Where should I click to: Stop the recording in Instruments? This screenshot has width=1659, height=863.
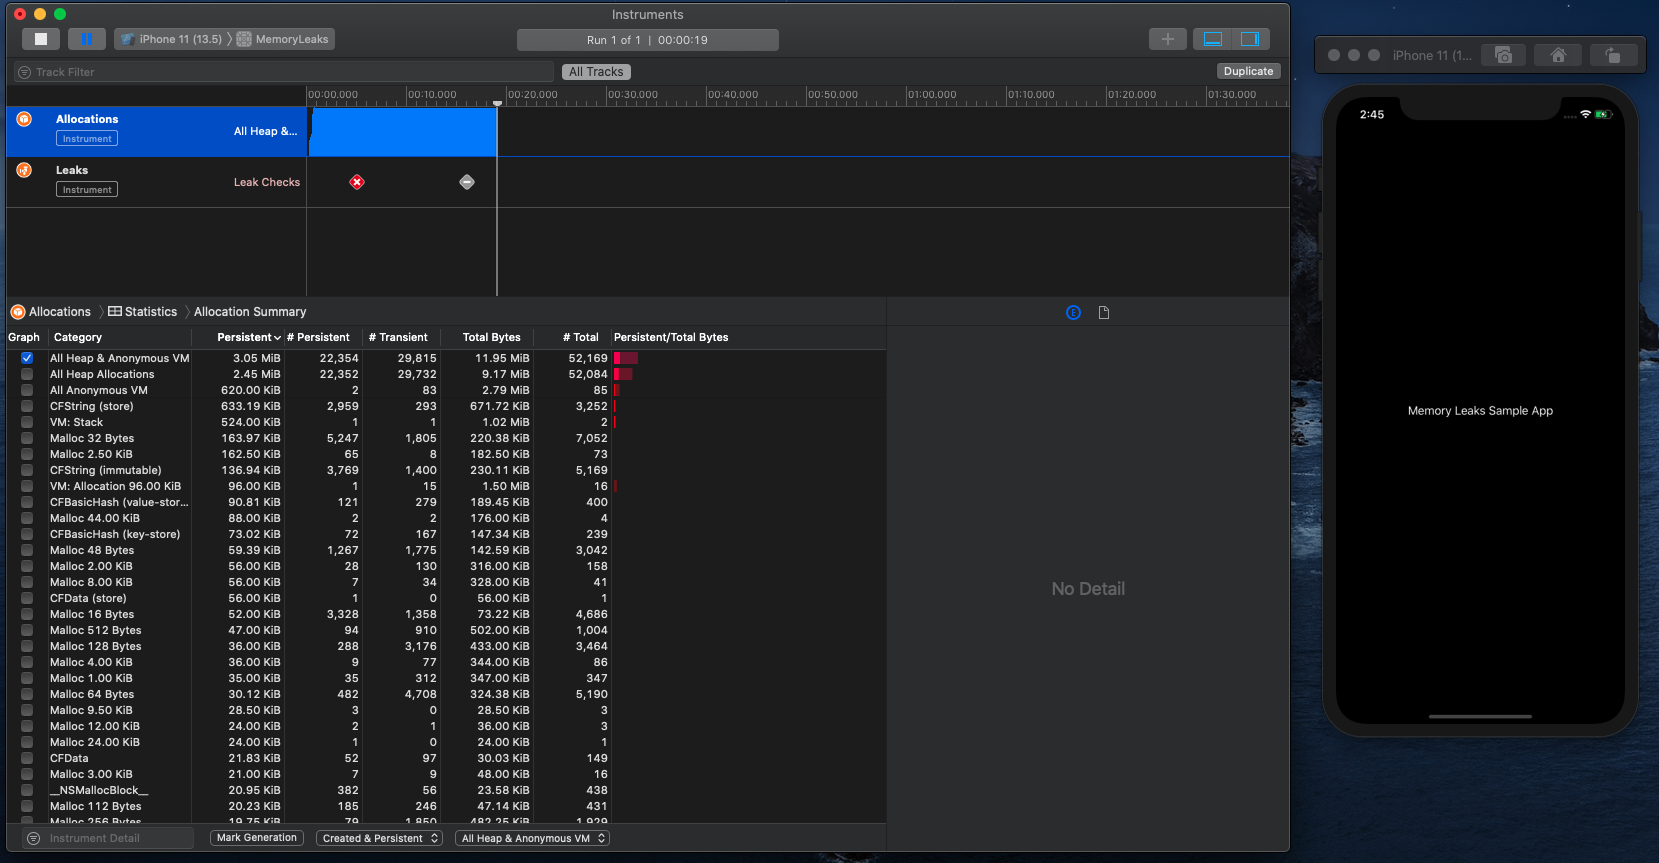(41, 39)
